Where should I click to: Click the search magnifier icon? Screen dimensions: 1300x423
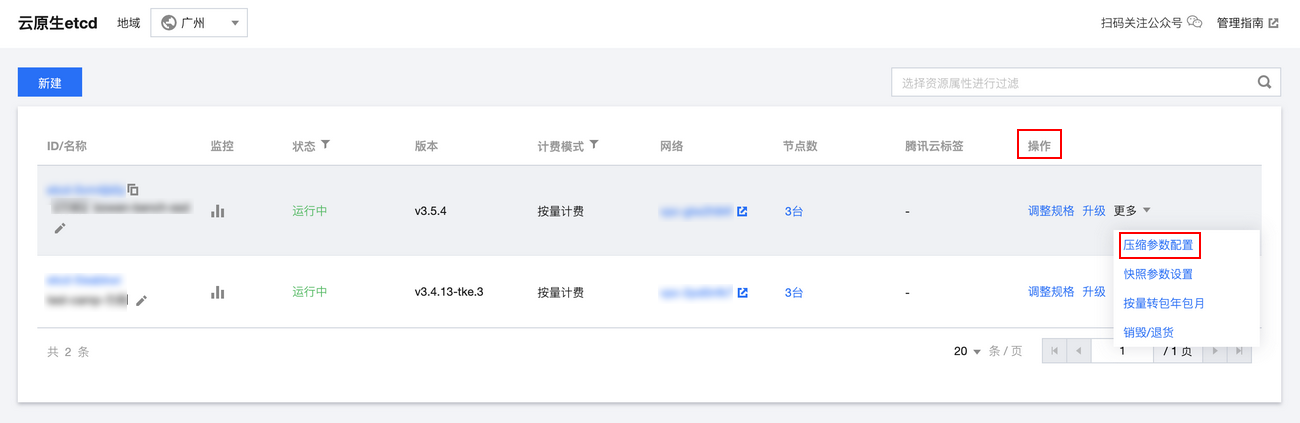(x=1264, y=83)
